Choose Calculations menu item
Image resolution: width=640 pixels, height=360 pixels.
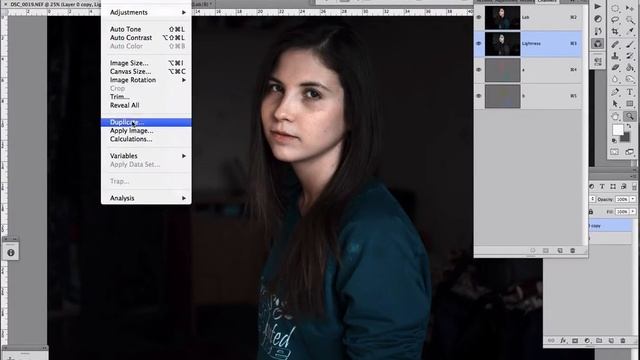click(x=146, y=139)
